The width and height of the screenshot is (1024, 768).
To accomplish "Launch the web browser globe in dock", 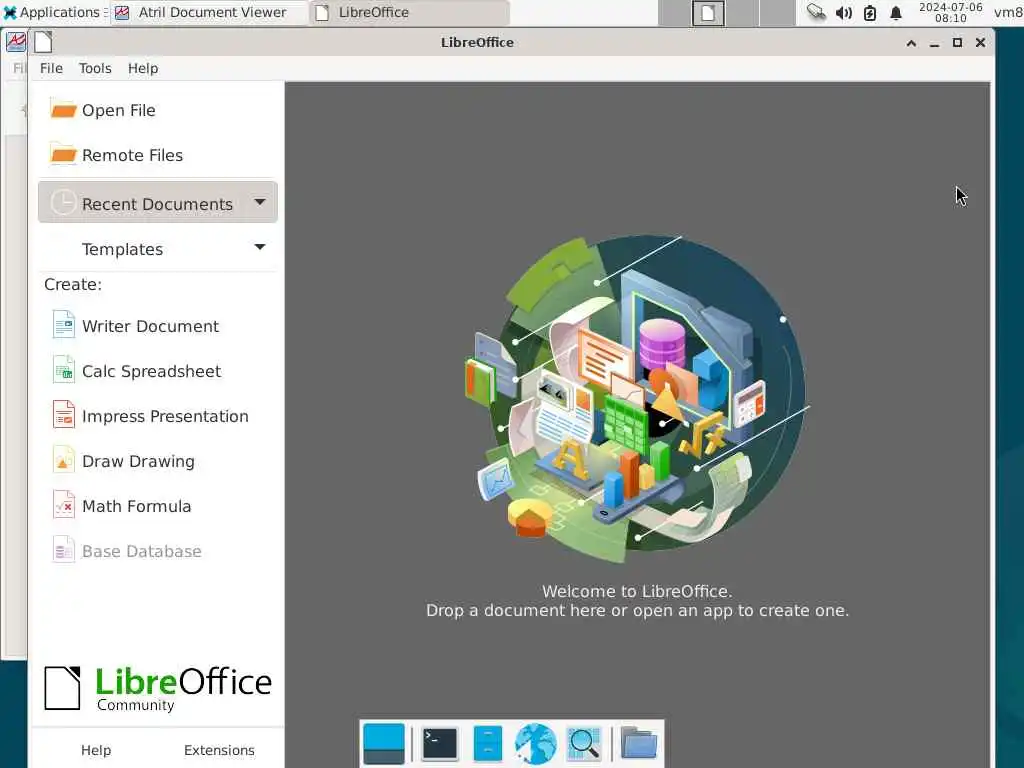I will [536, 743].
